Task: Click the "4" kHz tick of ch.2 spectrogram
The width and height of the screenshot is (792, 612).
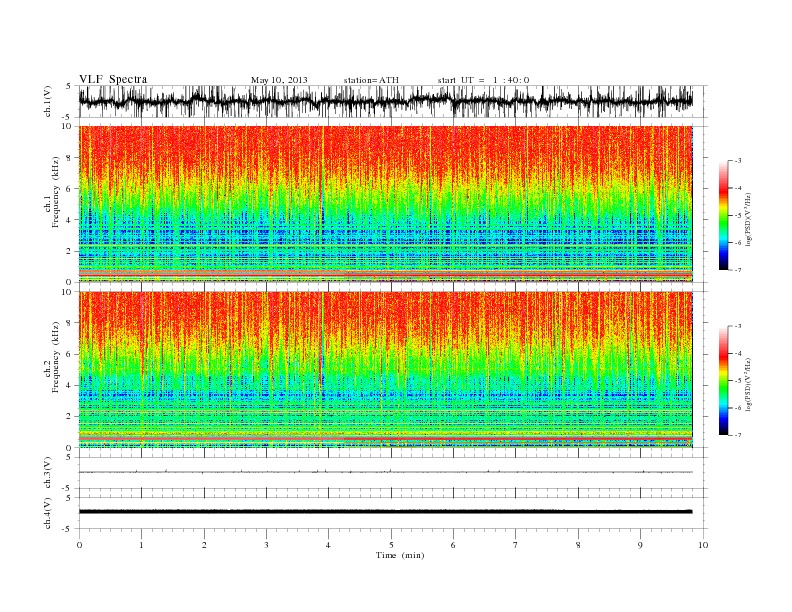Action: click(x=70, y=386)
